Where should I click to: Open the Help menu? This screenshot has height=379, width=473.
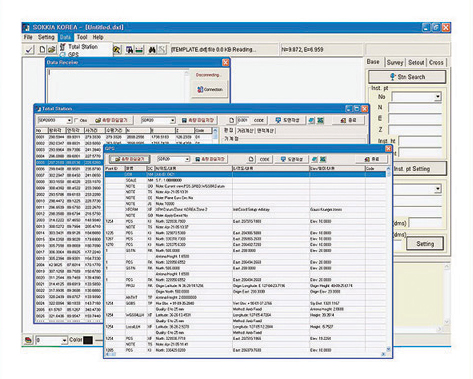click(x=98, y=37)
